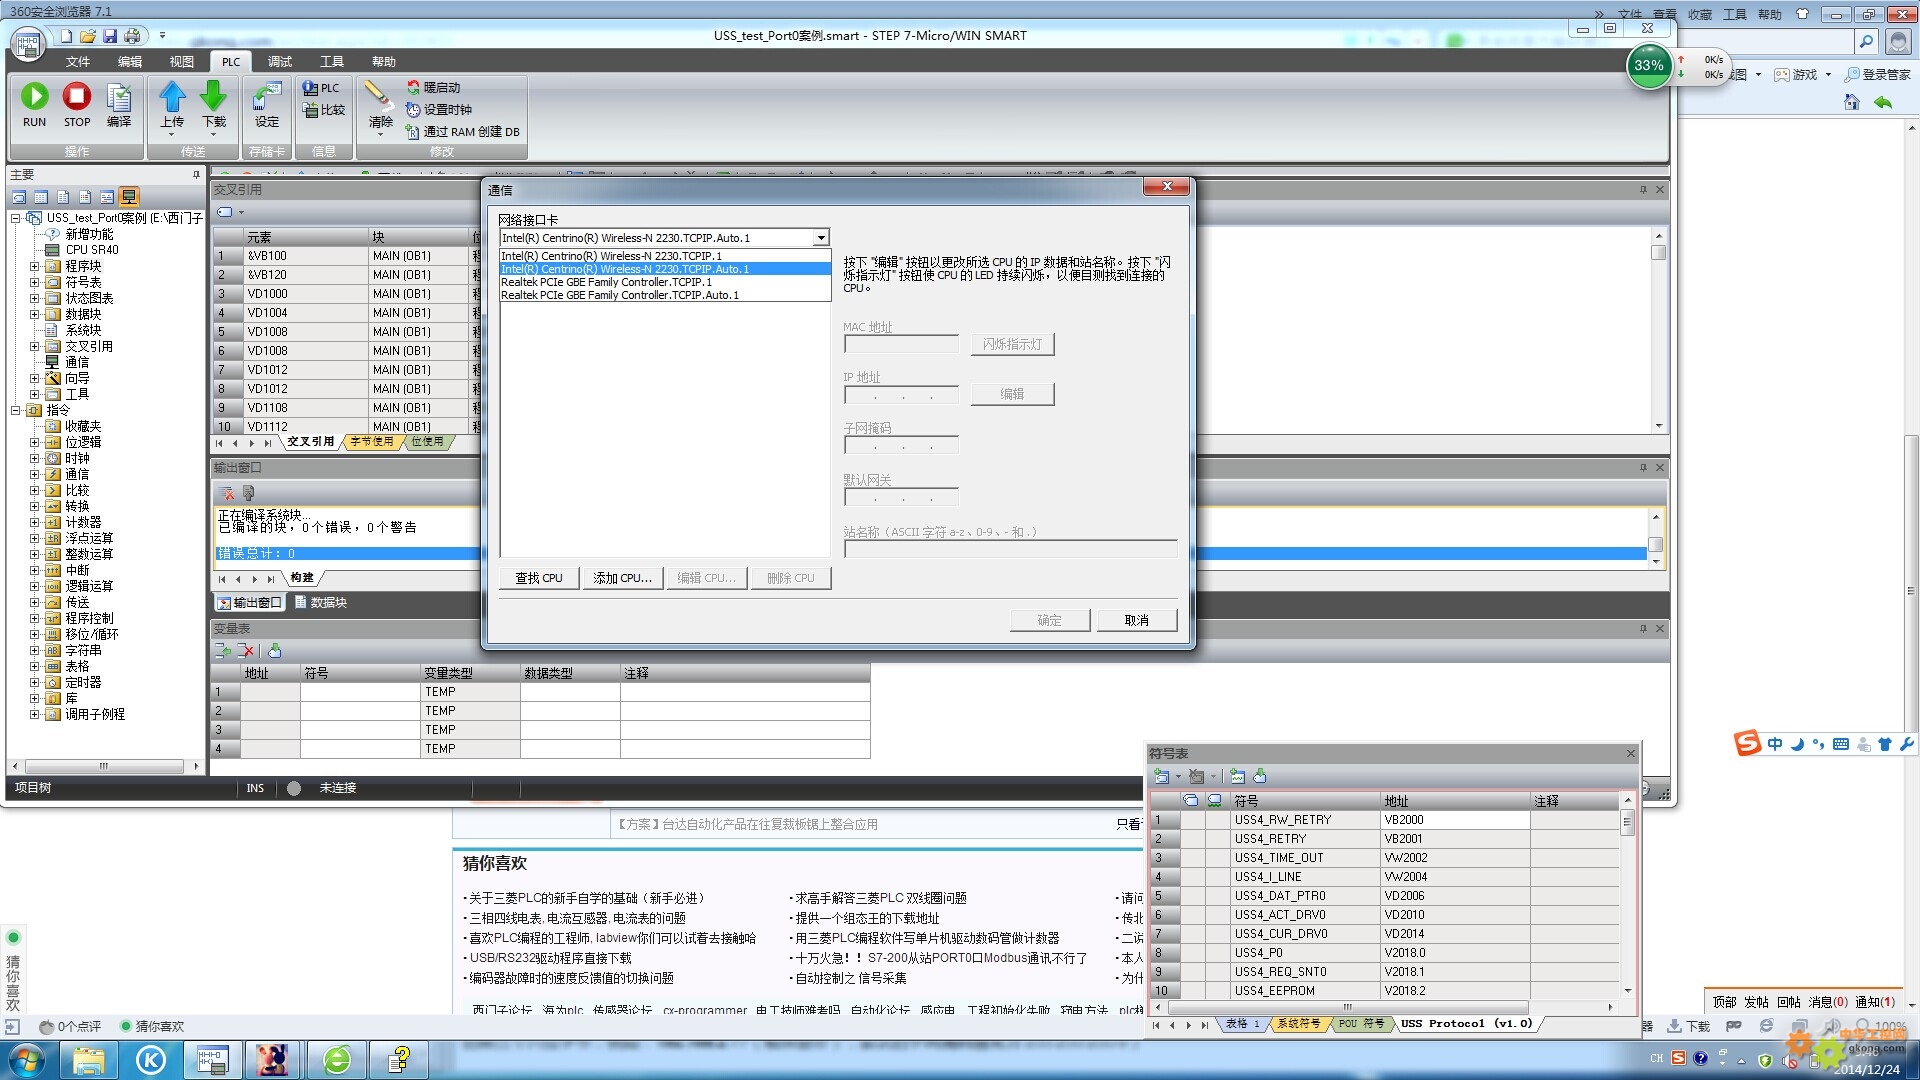
Task: Click the 交叉引用 vertical scrollbar thumb
Action: 1658,252
